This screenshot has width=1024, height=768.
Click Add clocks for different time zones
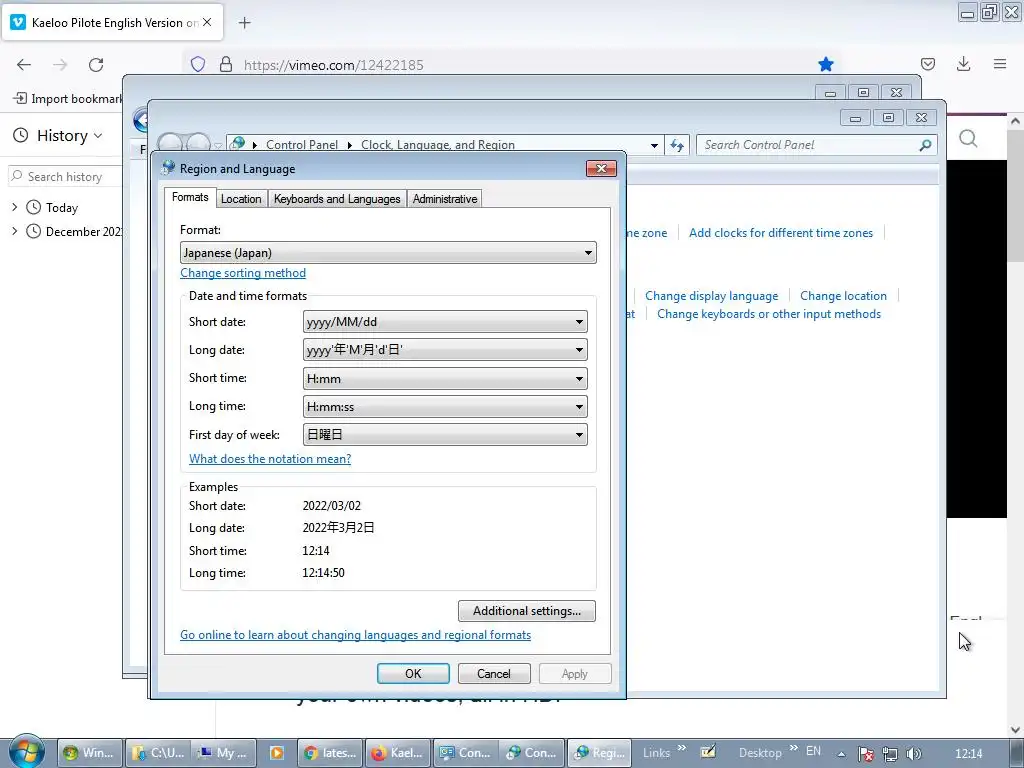point(780,232)
